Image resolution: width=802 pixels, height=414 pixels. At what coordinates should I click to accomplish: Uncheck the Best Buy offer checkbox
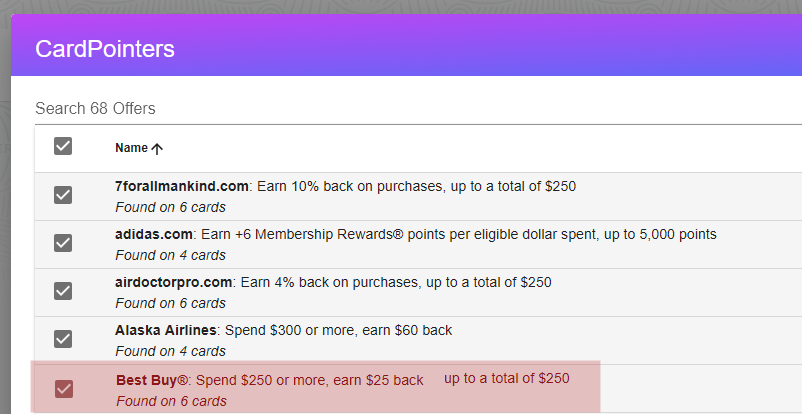[x=63, y=388]
